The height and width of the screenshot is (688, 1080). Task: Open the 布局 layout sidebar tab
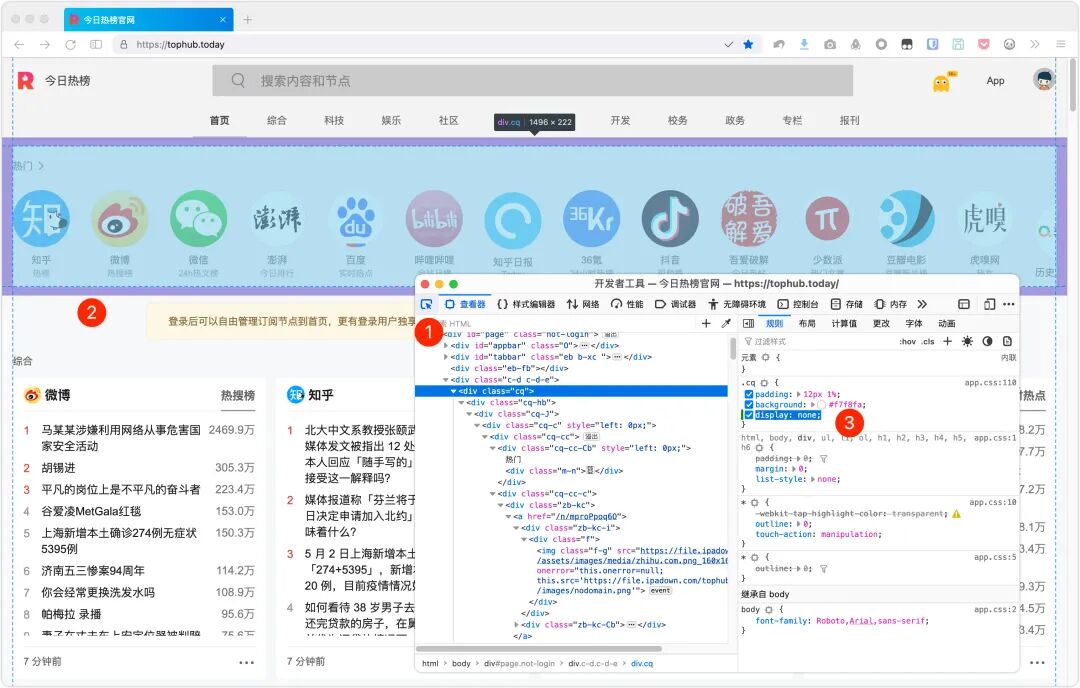(x=807, y=323)
